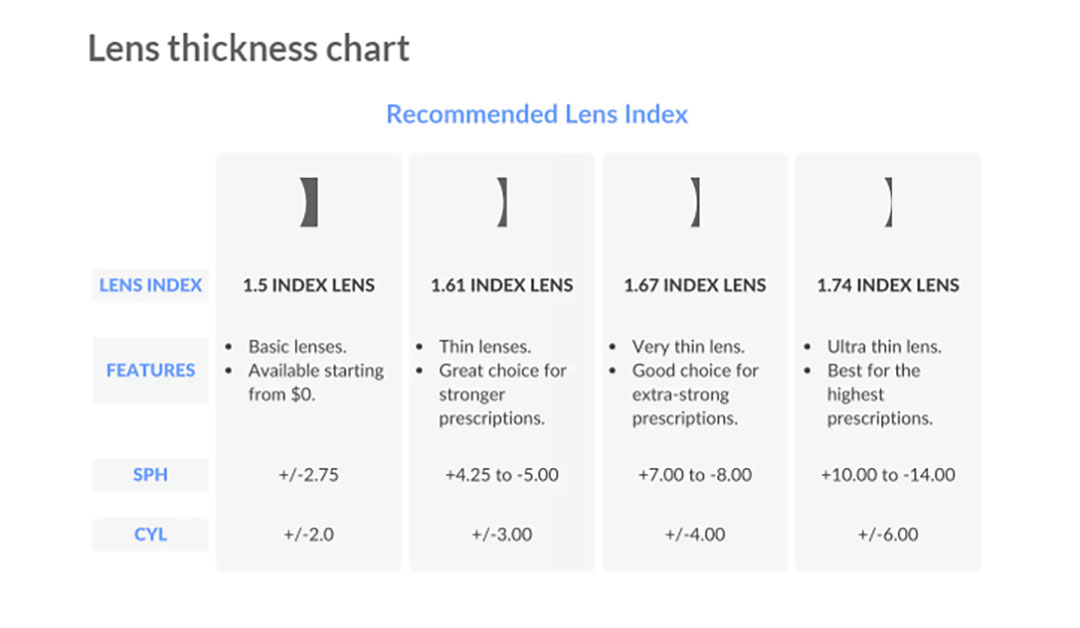Select the FEATURES row label

(x=150, y=370)
